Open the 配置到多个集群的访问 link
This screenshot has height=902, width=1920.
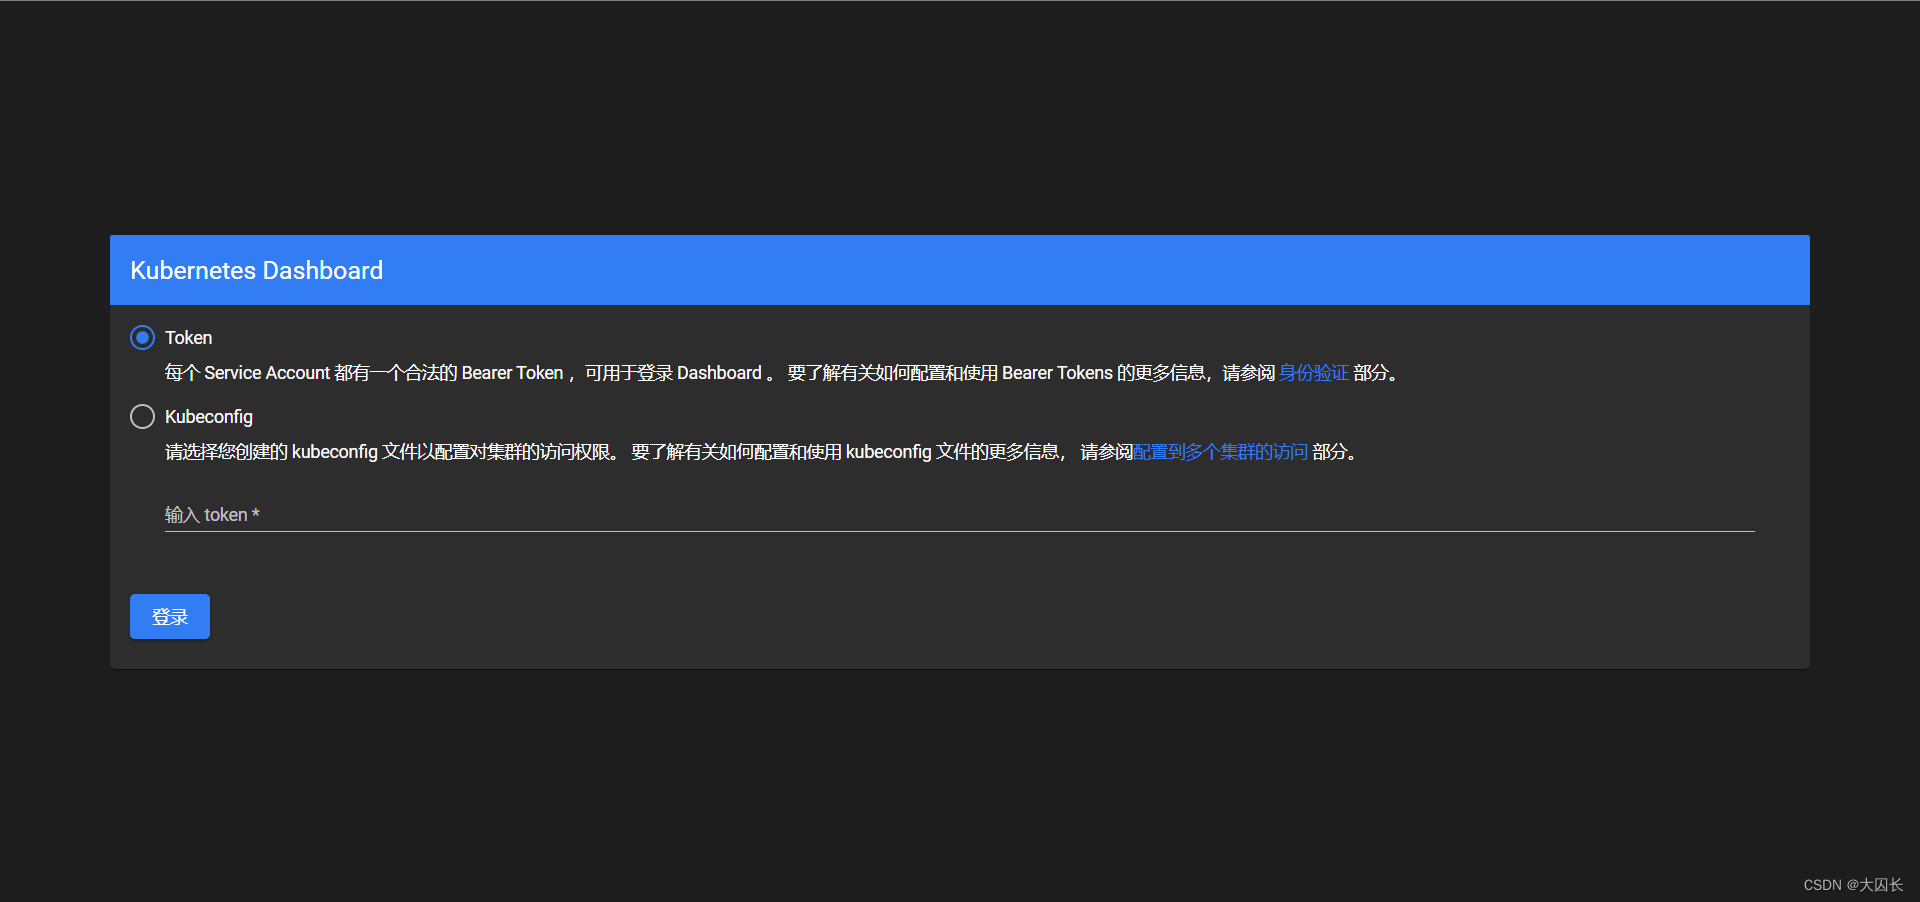click(1220, 452)
